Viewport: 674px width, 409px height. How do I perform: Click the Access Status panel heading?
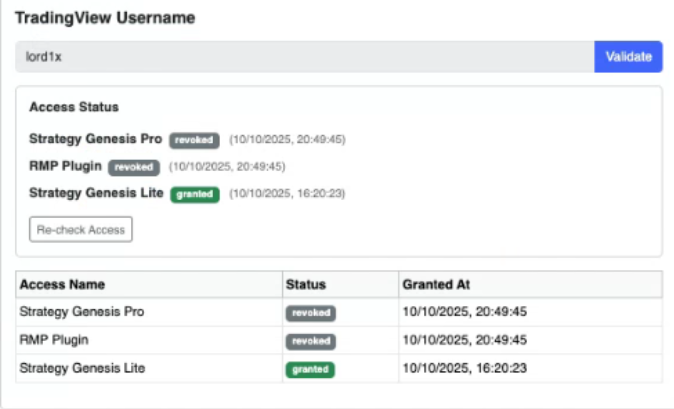74,107
